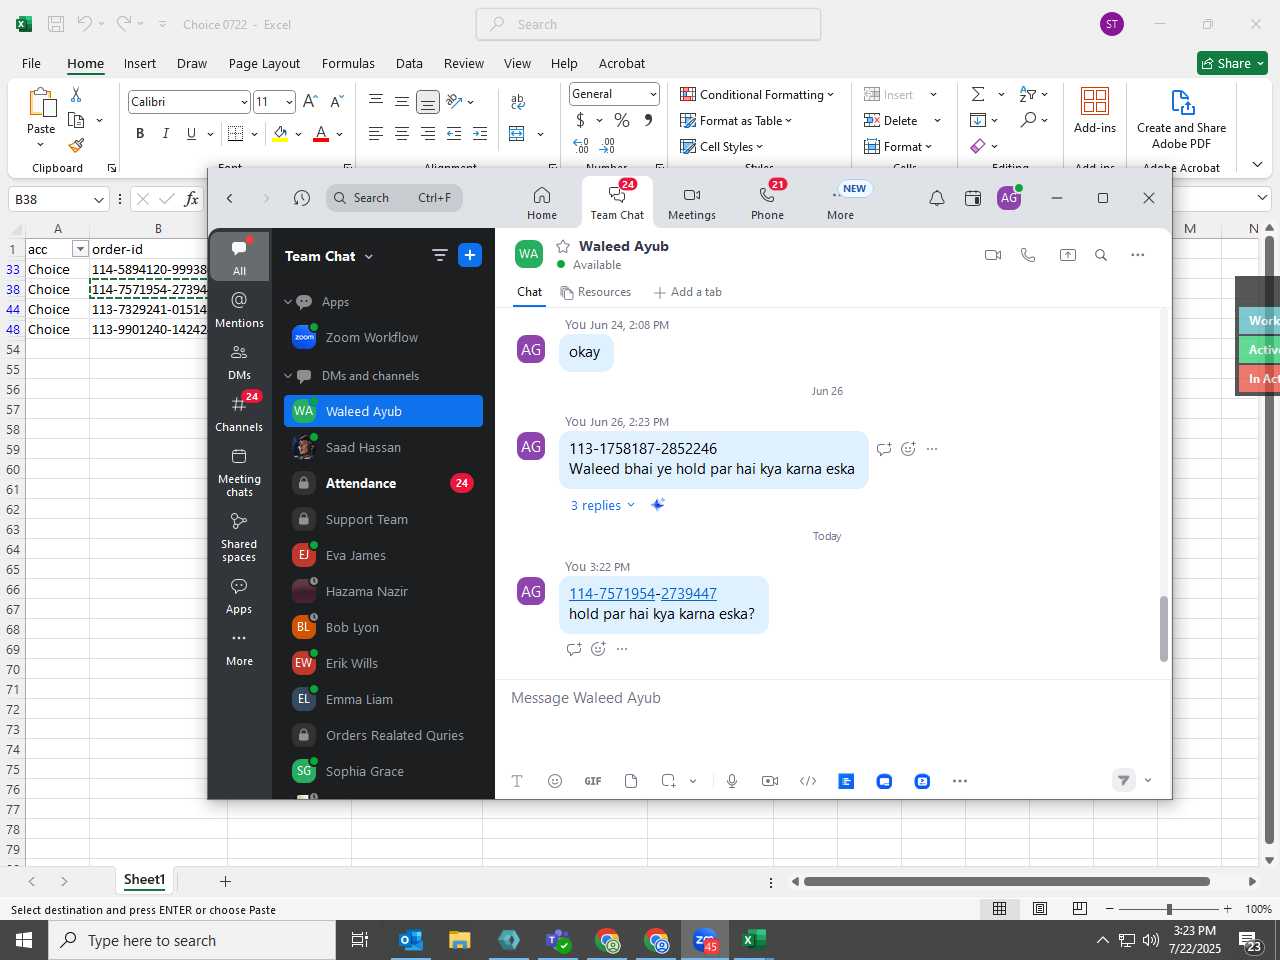Viewport: 1280px width, 960px height.
Task: Click the Message Waleed Ayub input box
Action: click(x=833, y=698)
